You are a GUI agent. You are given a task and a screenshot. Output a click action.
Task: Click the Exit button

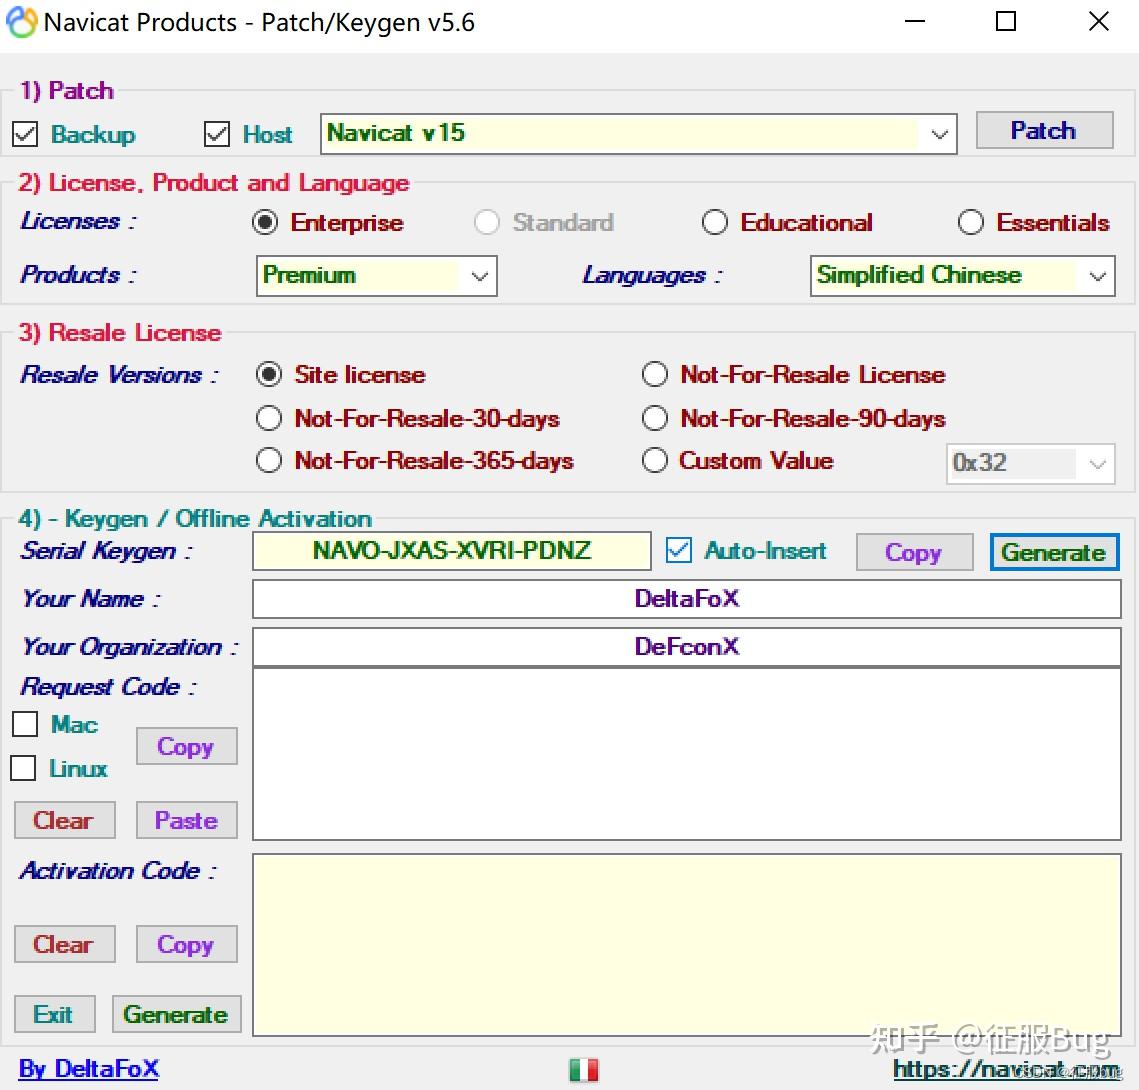(x=54, y=1014)
